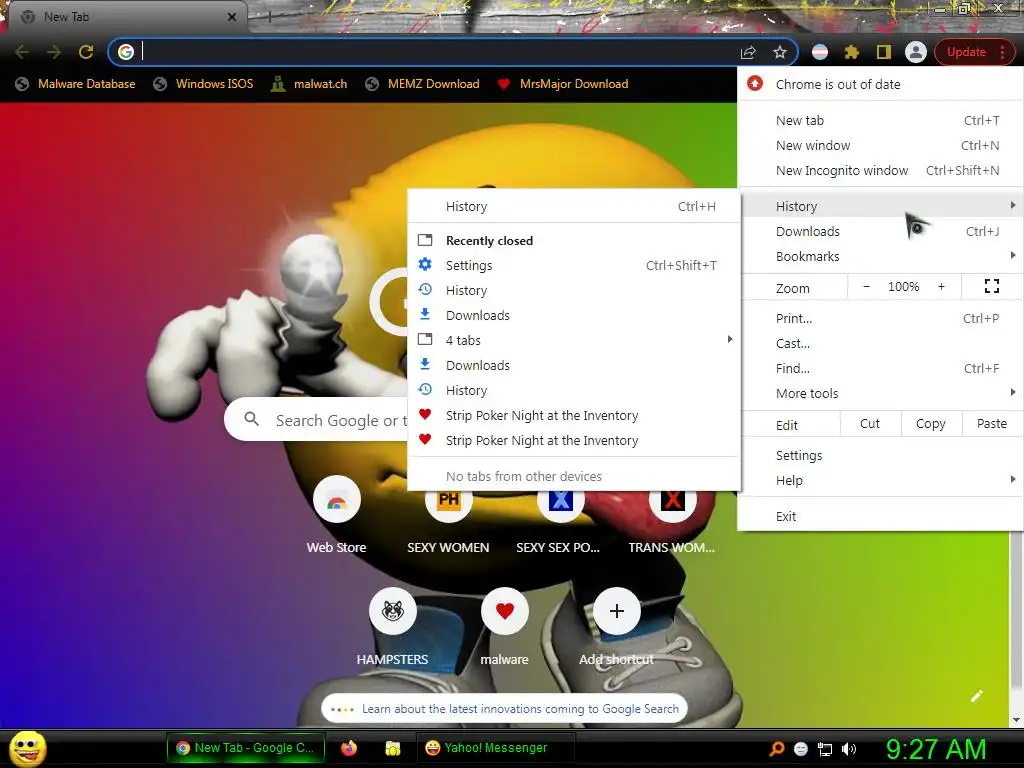1024x768 pixels.
Task: Click Cut in the Edit row
Action: point(870,424)
